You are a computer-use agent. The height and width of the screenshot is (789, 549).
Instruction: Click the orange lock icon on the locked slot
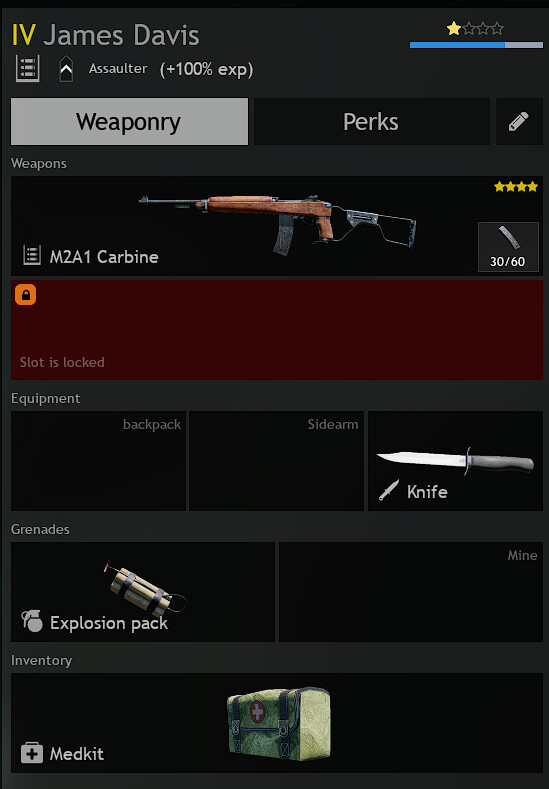pyautogui.click(x=26, y=294)
